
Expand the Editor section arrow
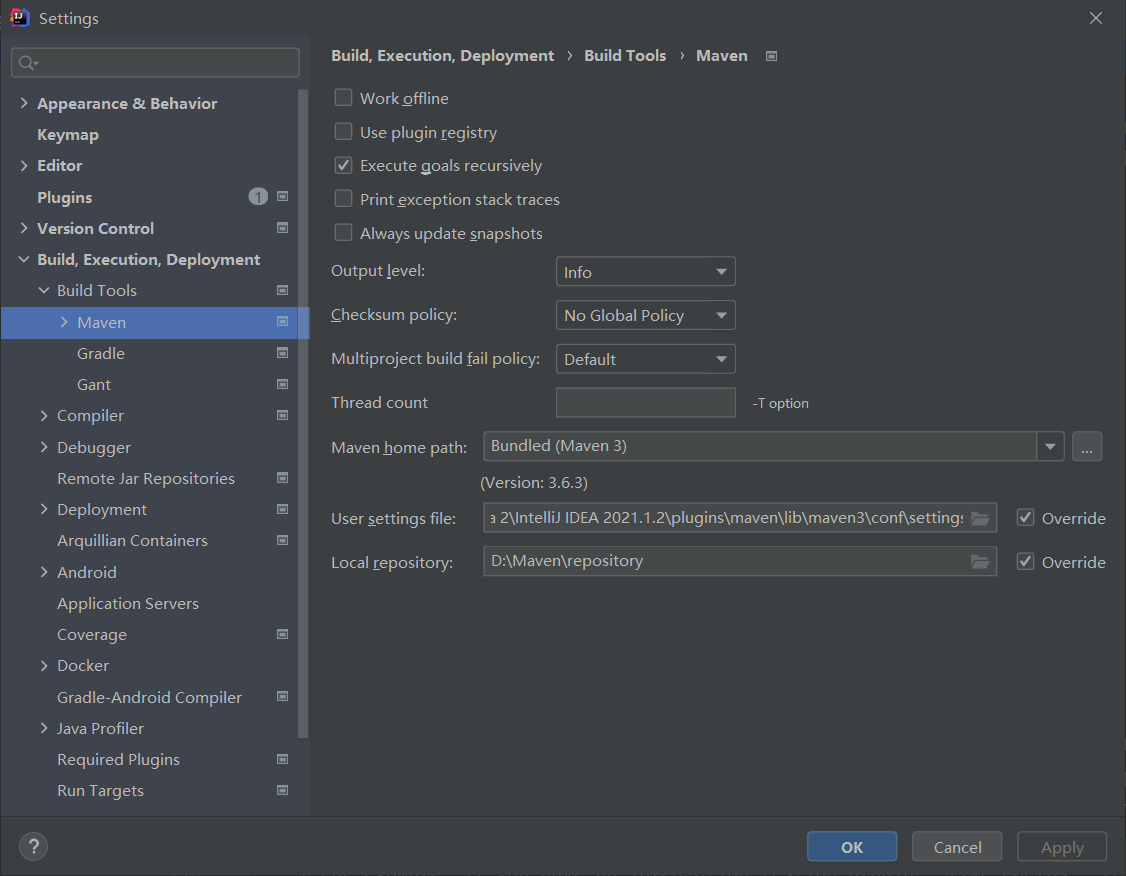[24, 165]
